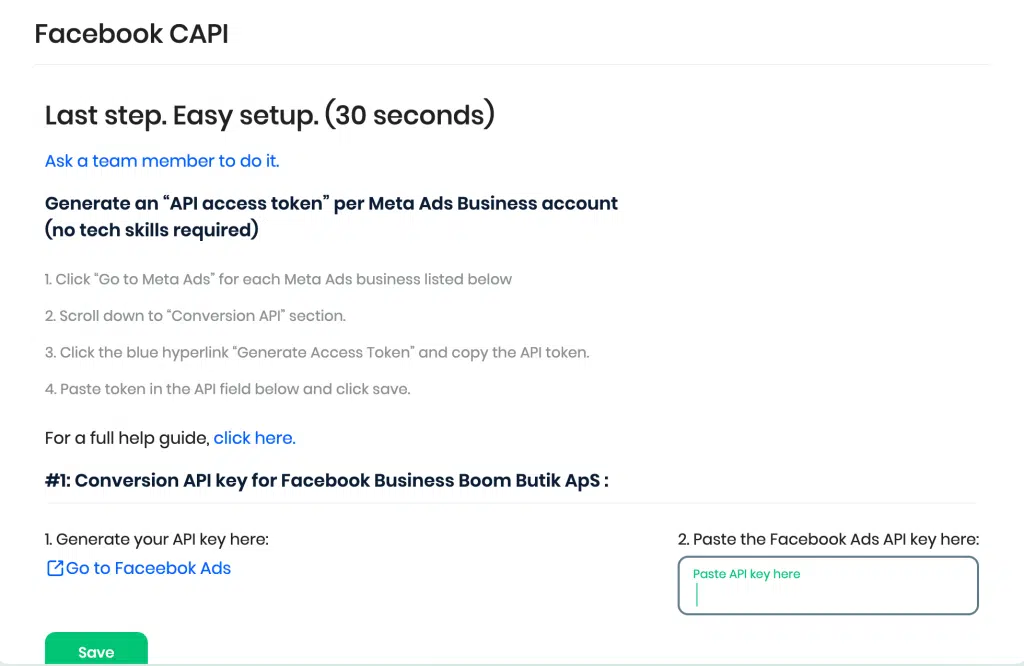The height and width of the screenshot is (666, 1024).
Task: Click the Generate your API key here label
Action: click(157, 539)
